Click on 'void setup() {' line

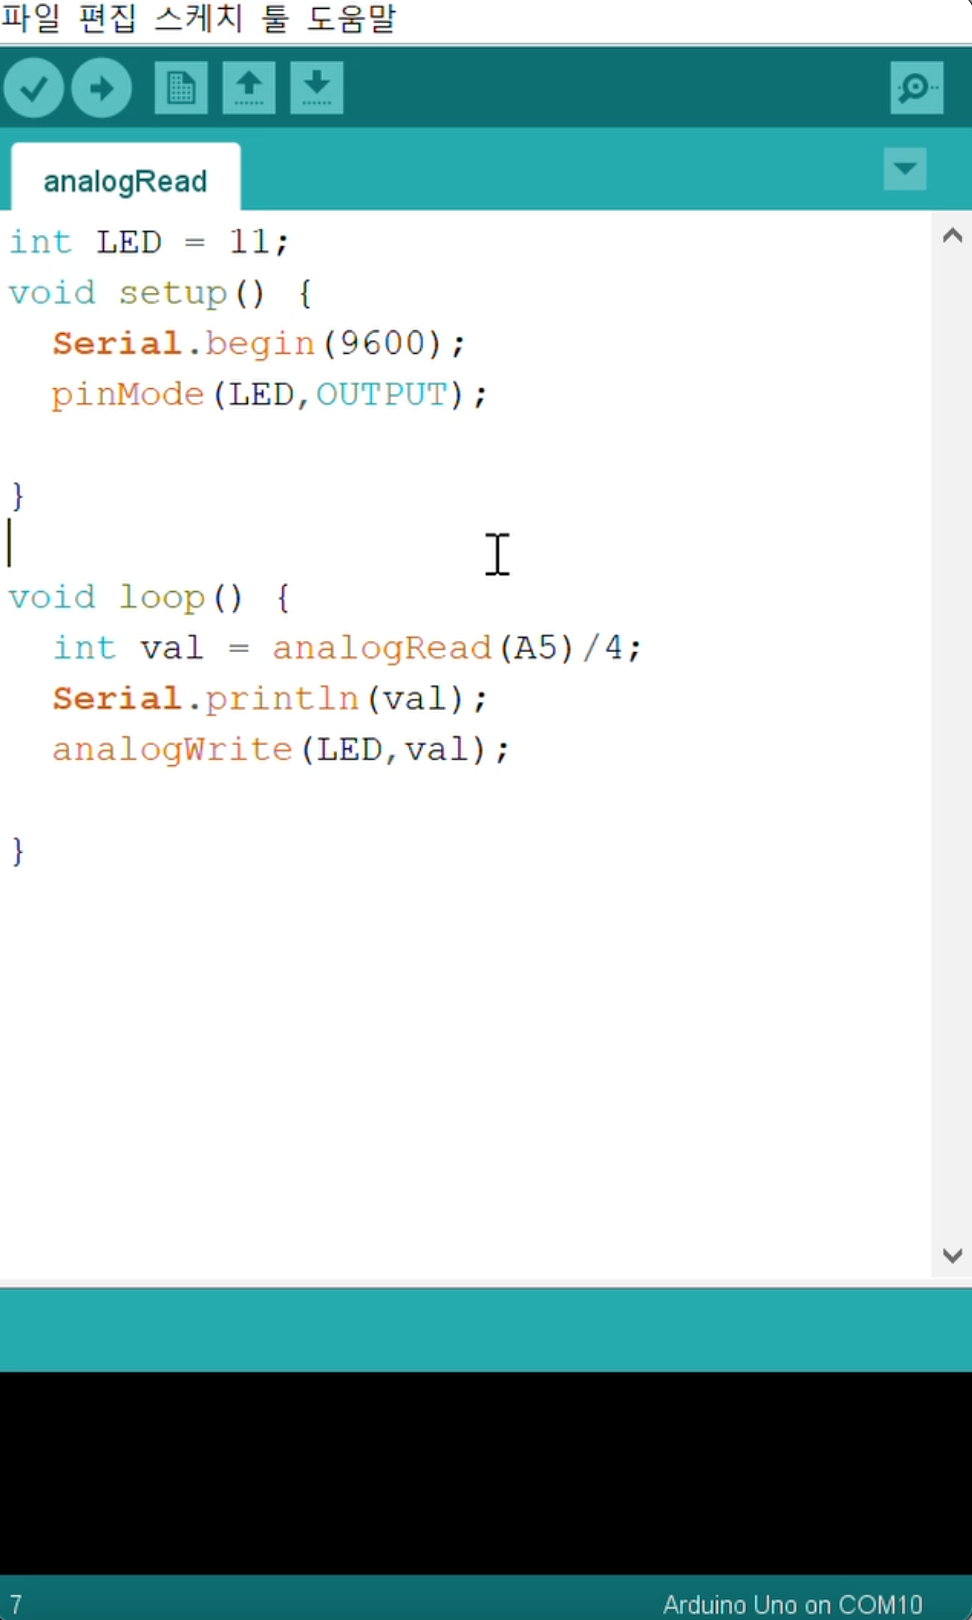[161, 293]
